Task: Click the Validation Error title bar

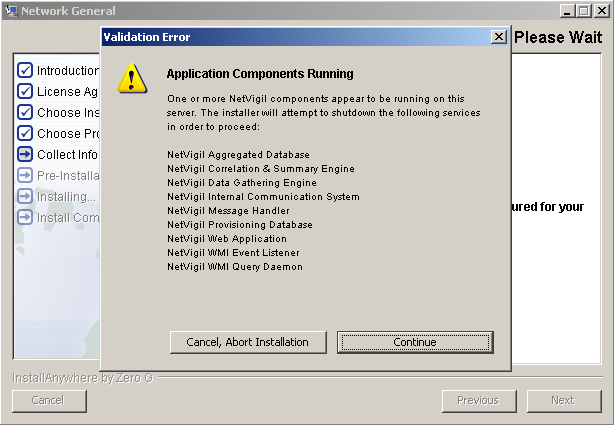Action: (300, 37)
